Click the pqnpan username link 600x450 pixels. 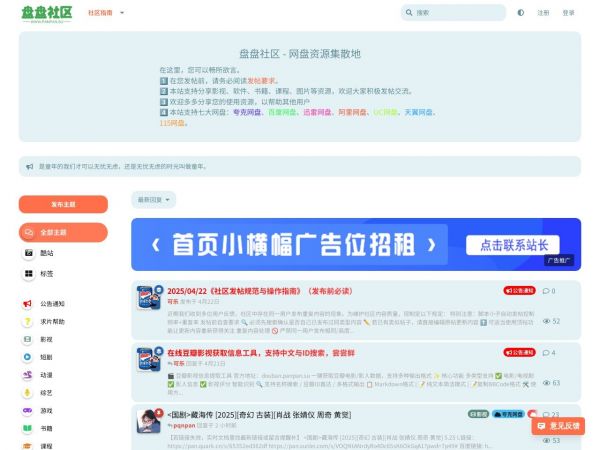click(184, 426)
